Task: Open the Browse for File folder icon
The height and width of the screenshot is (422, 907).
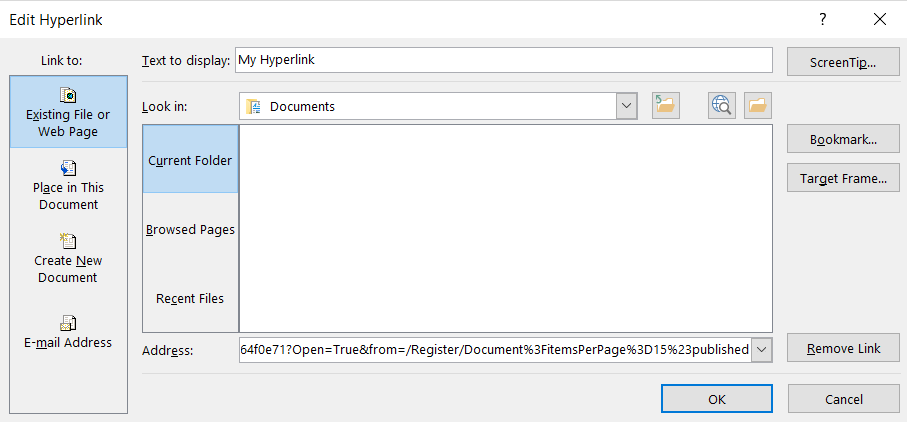Action: point(757,106)
